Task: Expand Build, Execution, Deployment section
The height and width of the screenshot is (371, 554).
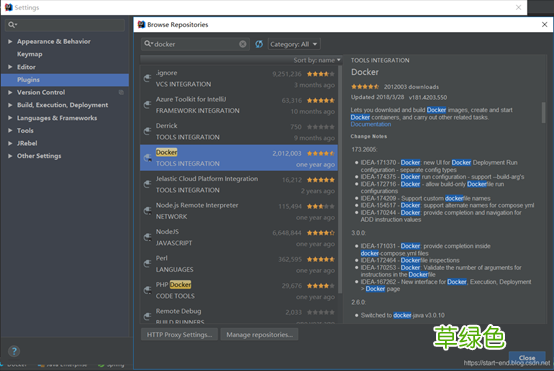Action: pos(10,105)
